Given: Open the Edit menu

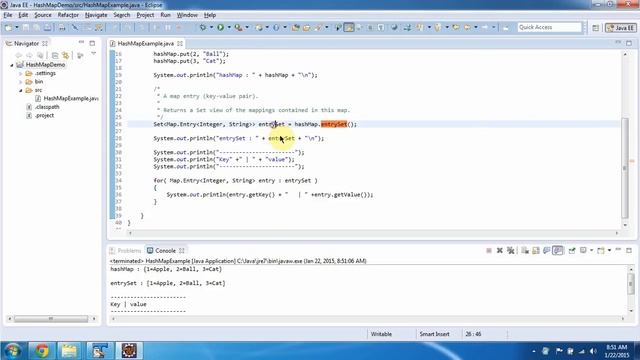Looking at the screenshot, I should click(23, 15).
